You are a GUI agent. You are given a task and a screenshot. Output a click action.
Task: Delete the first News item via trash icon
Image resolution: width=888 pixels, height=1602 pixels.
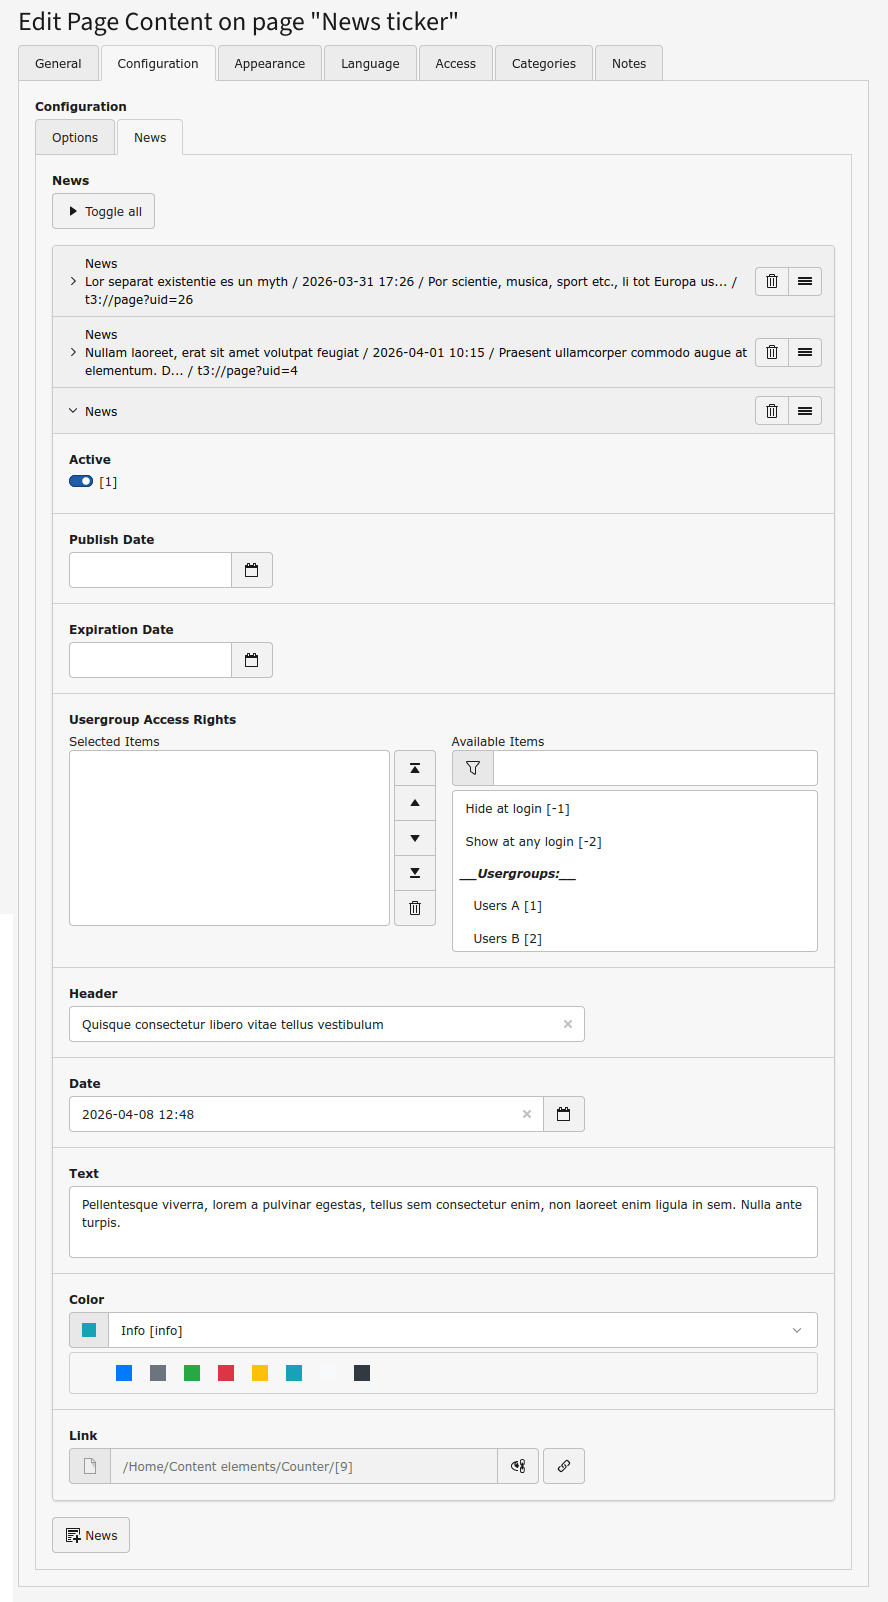[x=771, y=282]
